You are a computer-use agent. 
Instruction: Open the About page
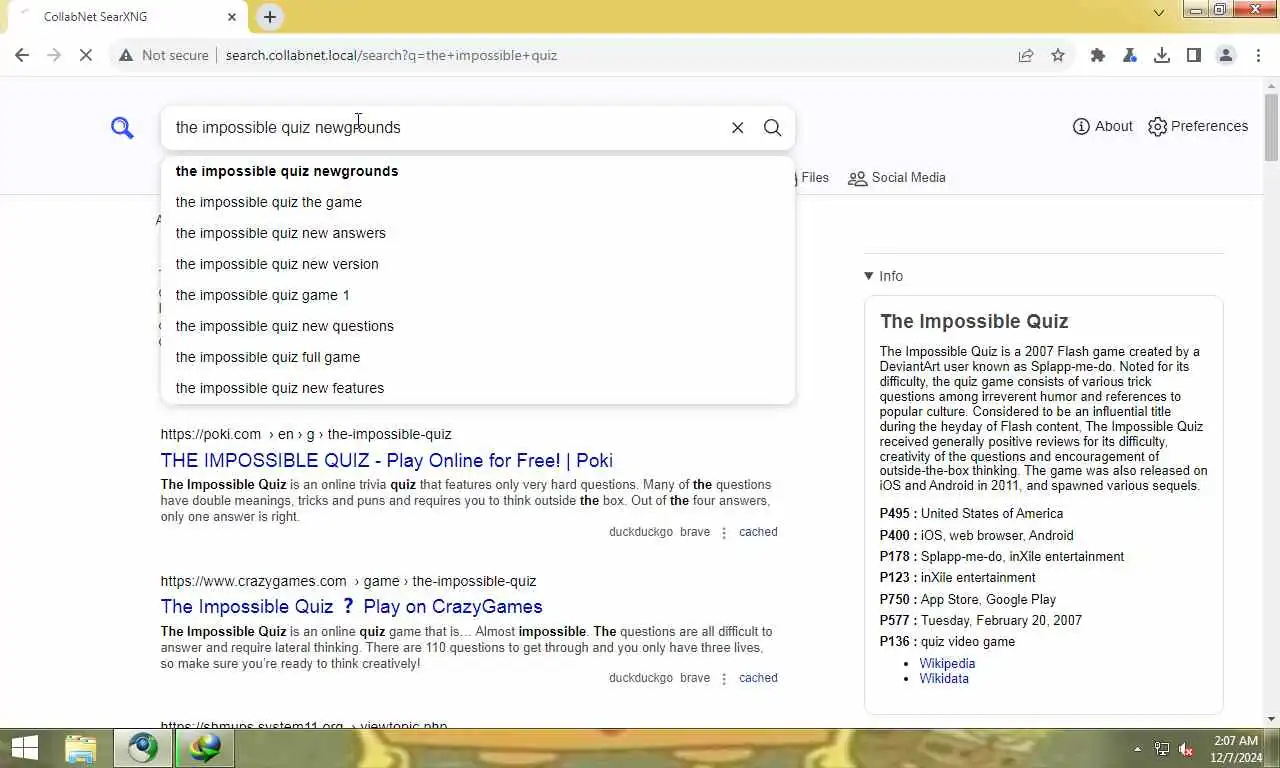(x=1102, y=126)
